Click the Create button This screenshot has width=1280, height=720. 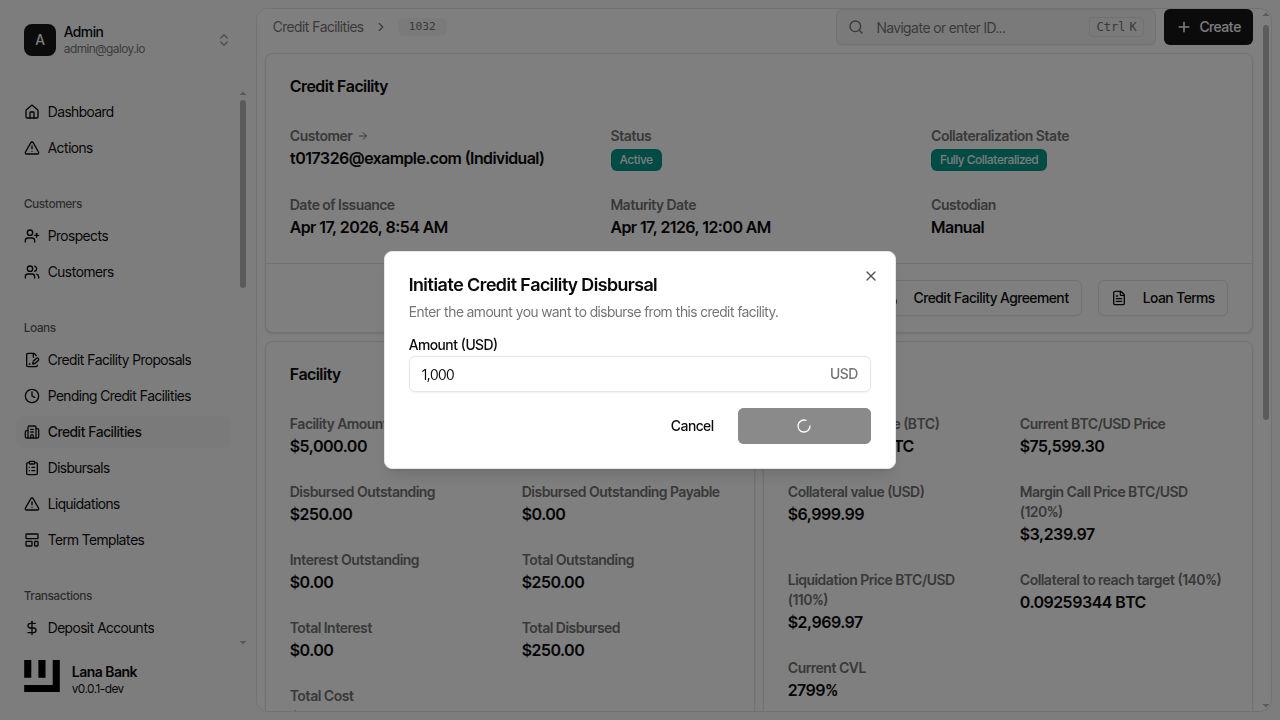tap(1208, 27)
